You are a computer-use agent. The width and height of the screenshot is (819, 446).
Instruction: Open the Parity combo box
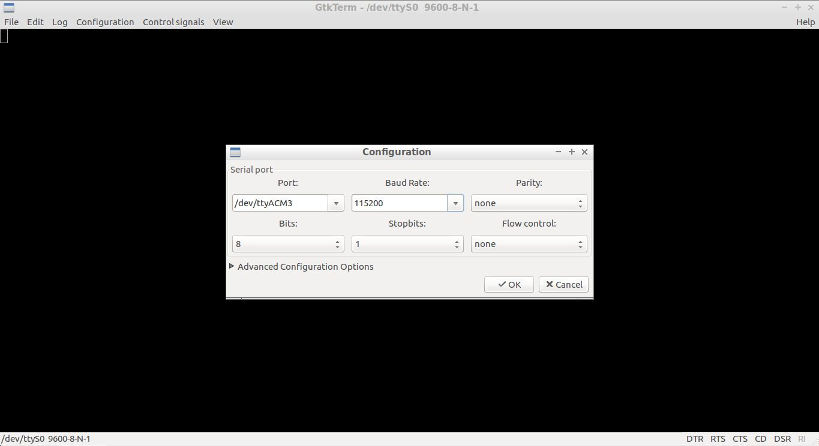coord(529,203)
